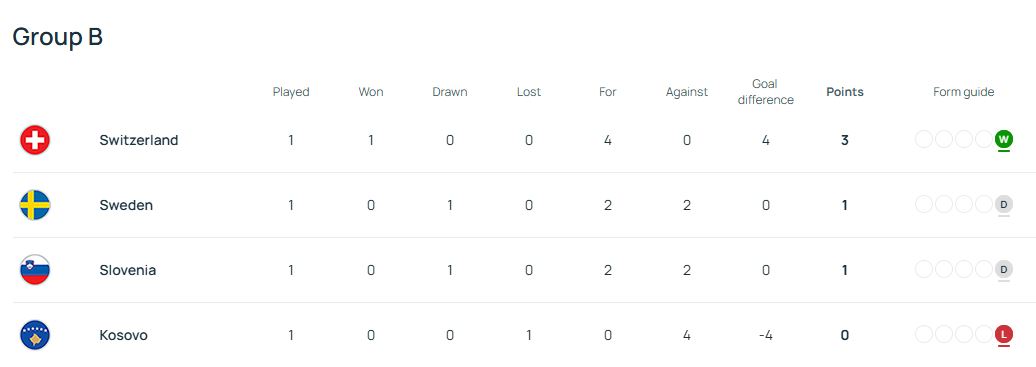The height and width of the screenshot is (367, 1036).
Task: Select Kosovo's red L form badge
Action: coord(1004,335)
